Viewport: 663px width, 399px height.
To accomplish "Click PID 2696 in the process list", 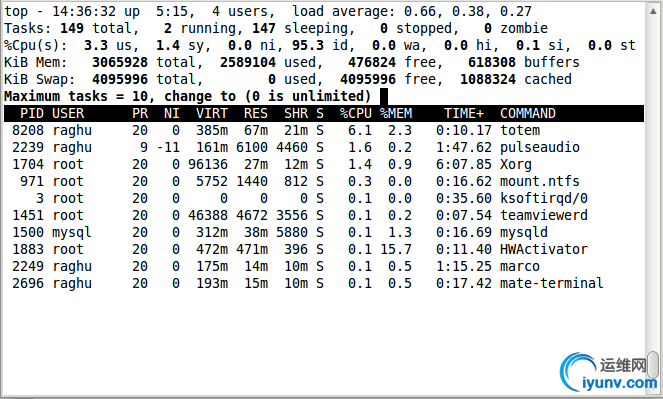I will pyautogui.click(x=28, y=283).
